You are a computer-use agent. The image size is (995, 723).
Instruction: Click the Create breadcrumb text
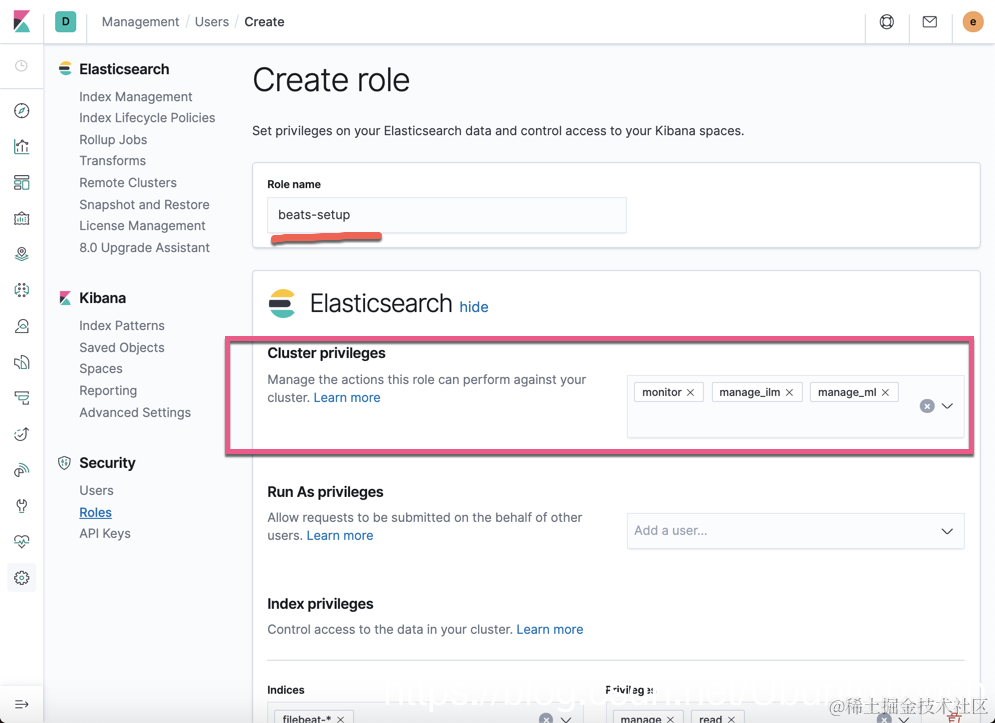tap(264, 22)
